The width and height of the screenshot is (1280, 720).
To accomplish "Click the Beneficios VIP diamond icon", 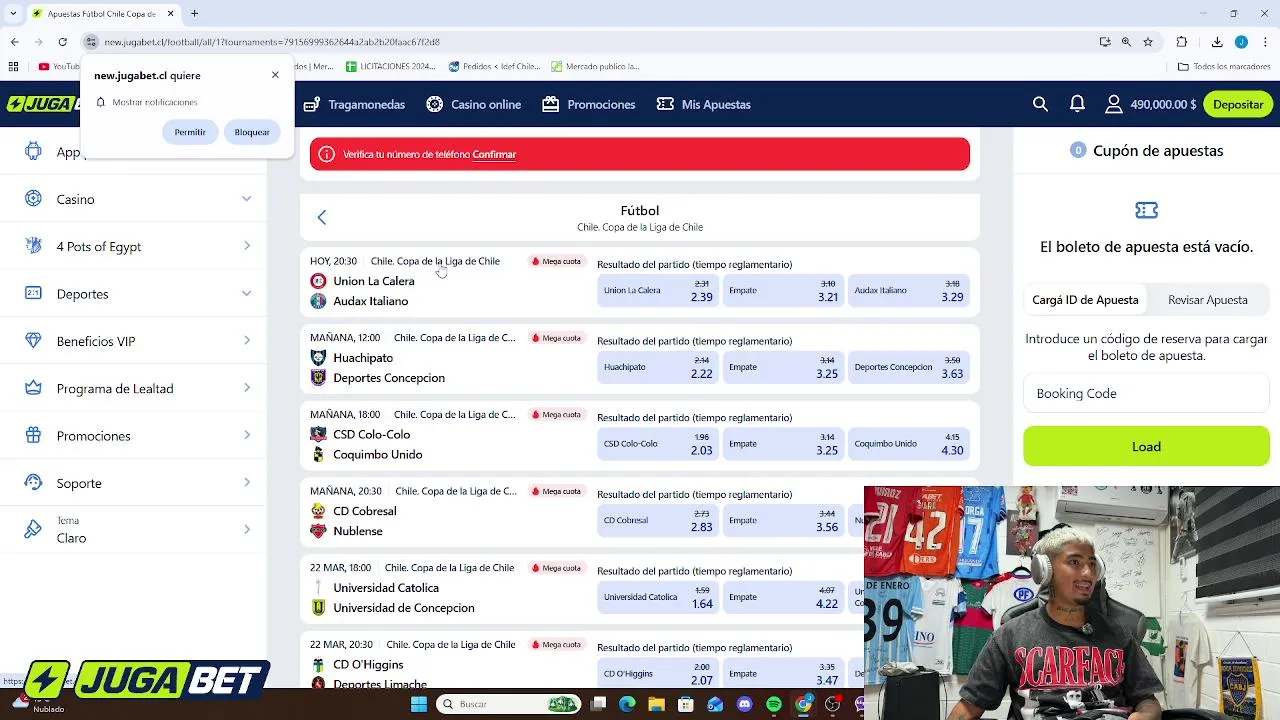I will pyautogui.click(x=34, y=341).
